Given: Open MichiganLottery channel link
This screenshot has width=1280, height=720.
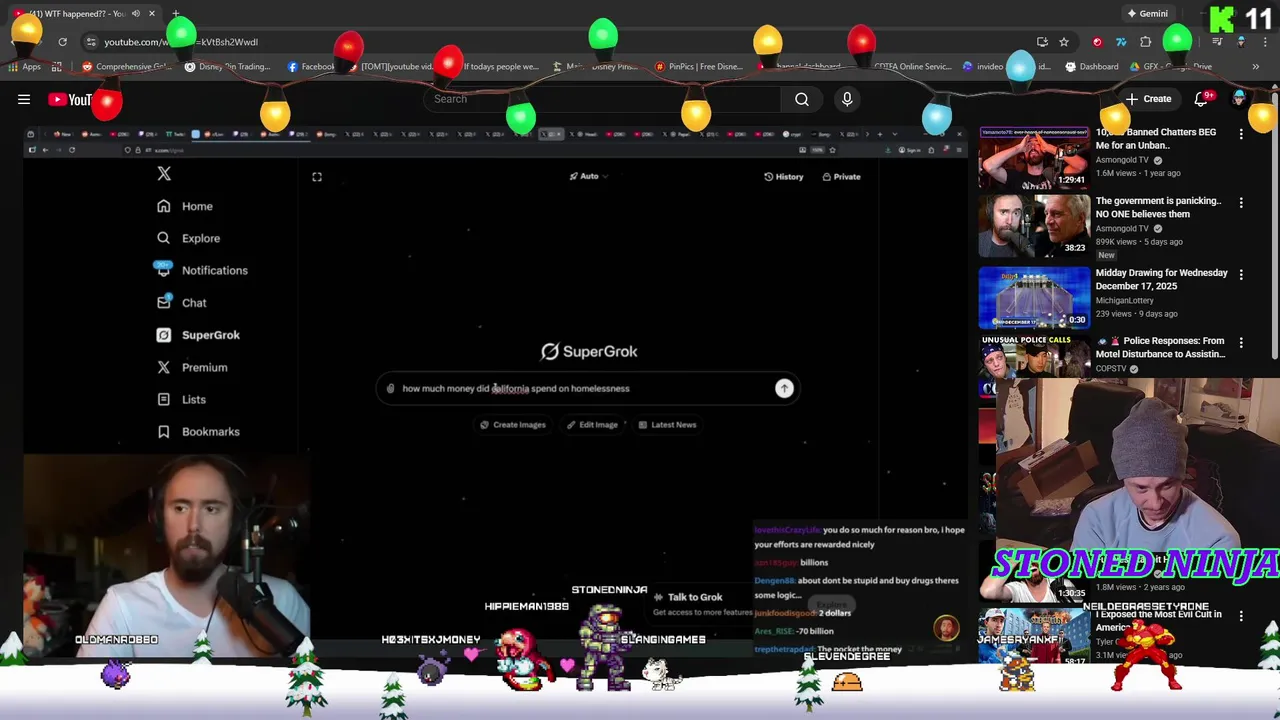Looking at the screenshot, I should [x=1125, y=300].
